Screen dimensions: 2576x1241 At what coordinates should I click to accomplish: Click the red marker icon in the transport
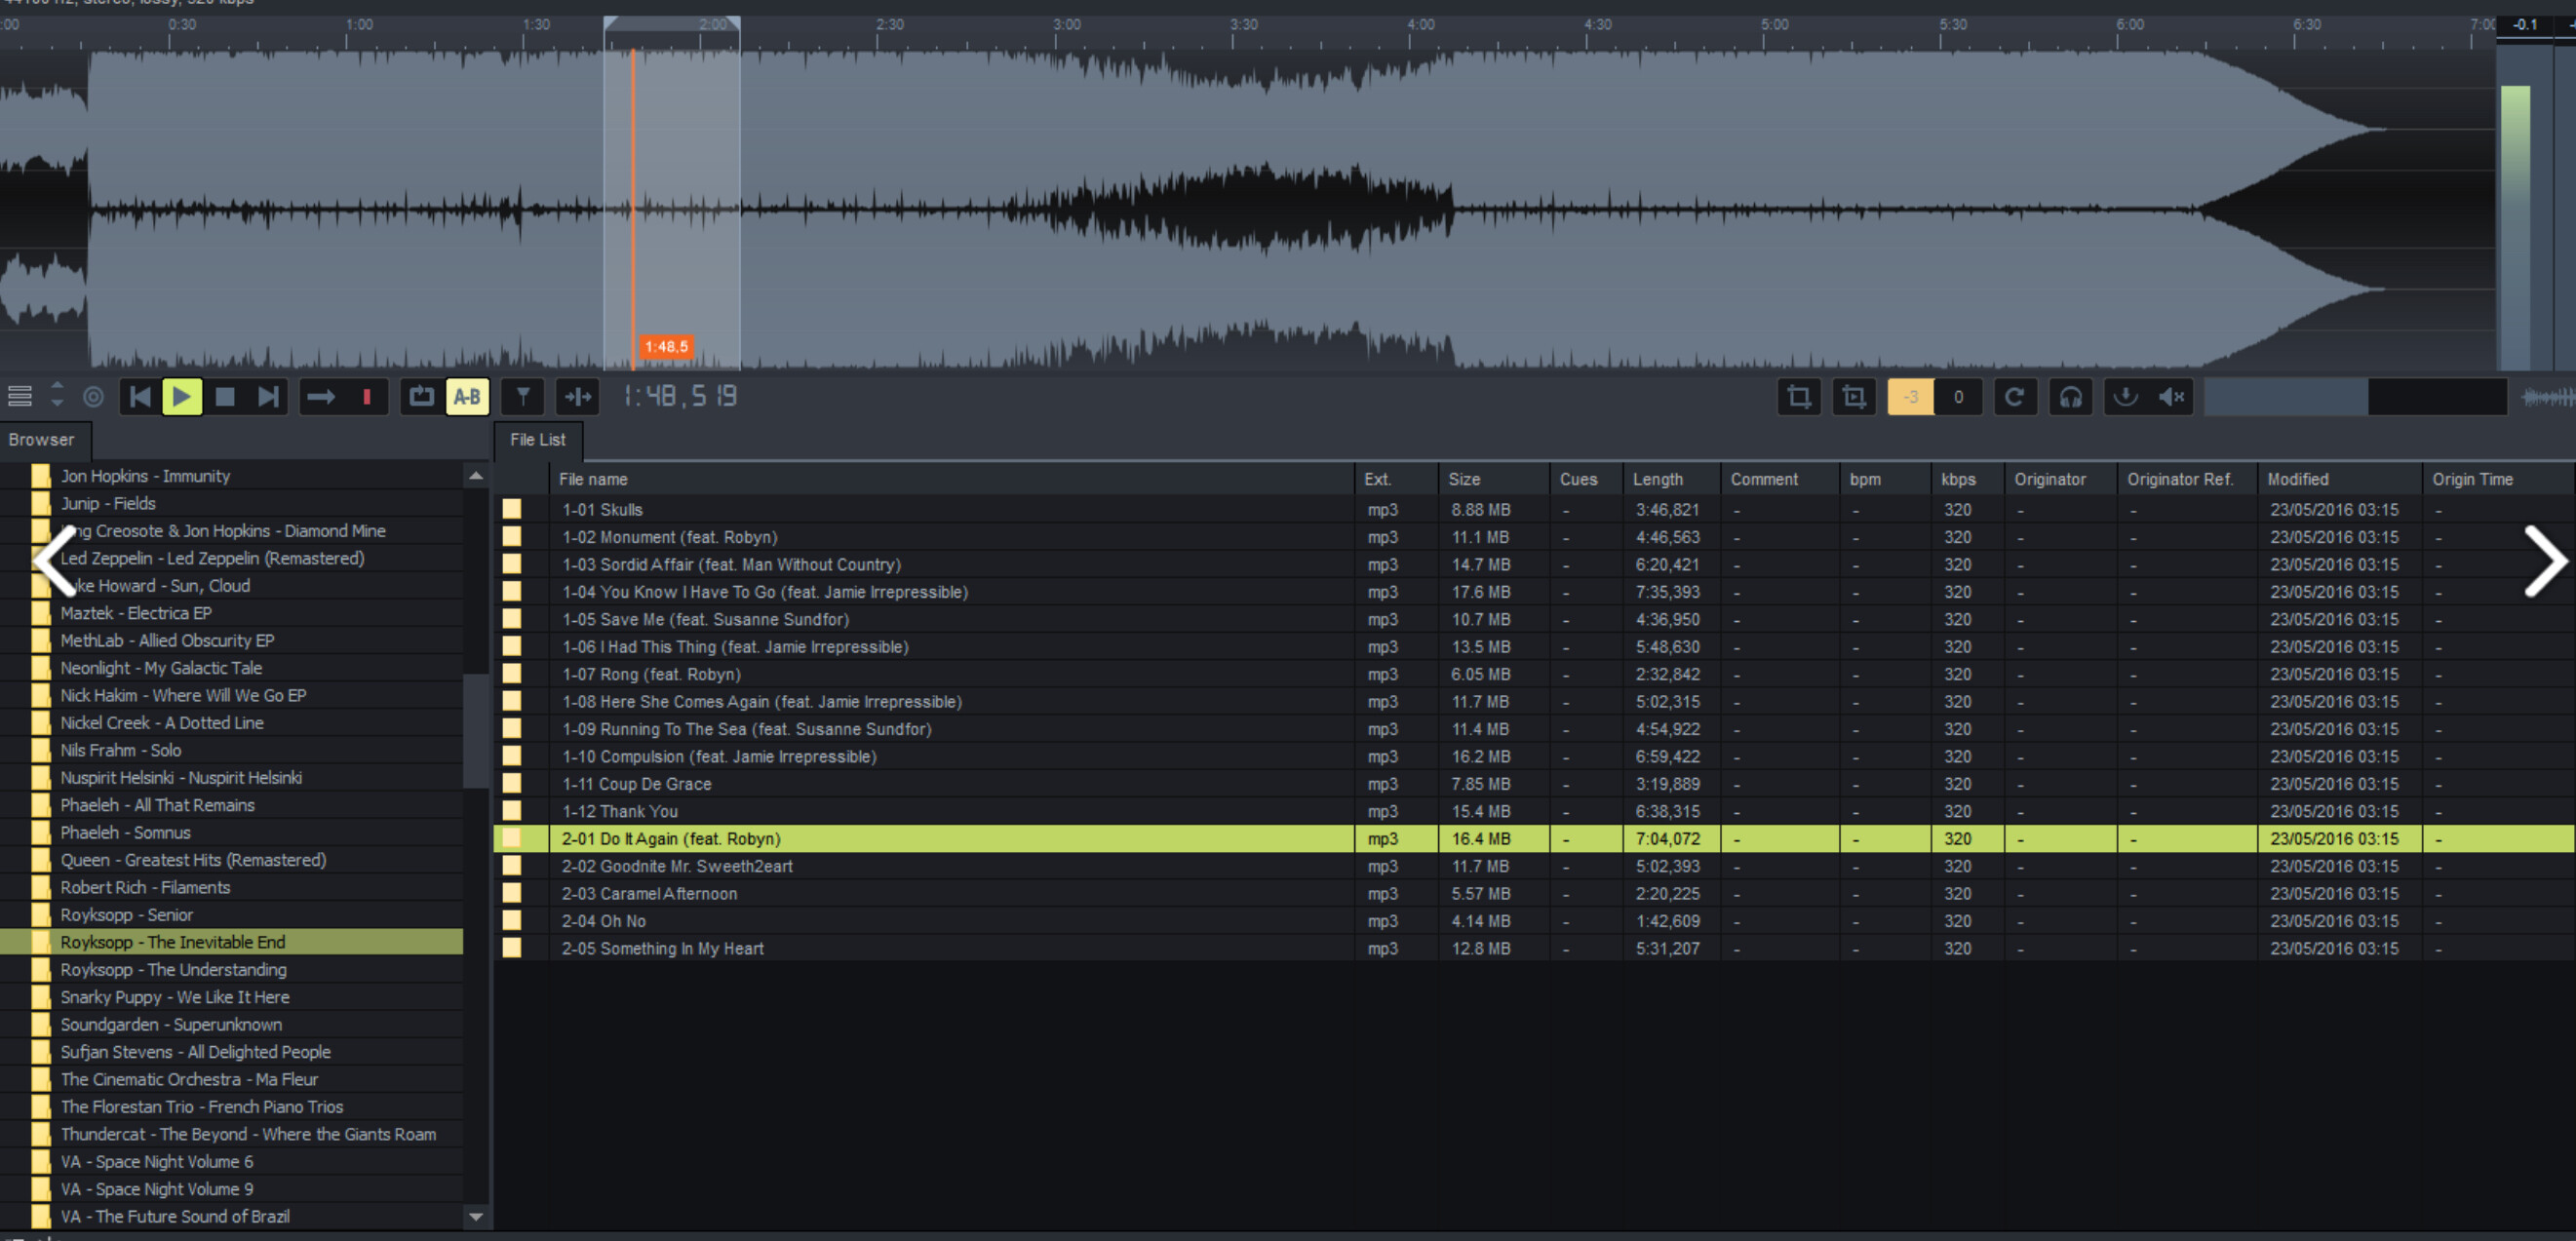tap(367, 397)
